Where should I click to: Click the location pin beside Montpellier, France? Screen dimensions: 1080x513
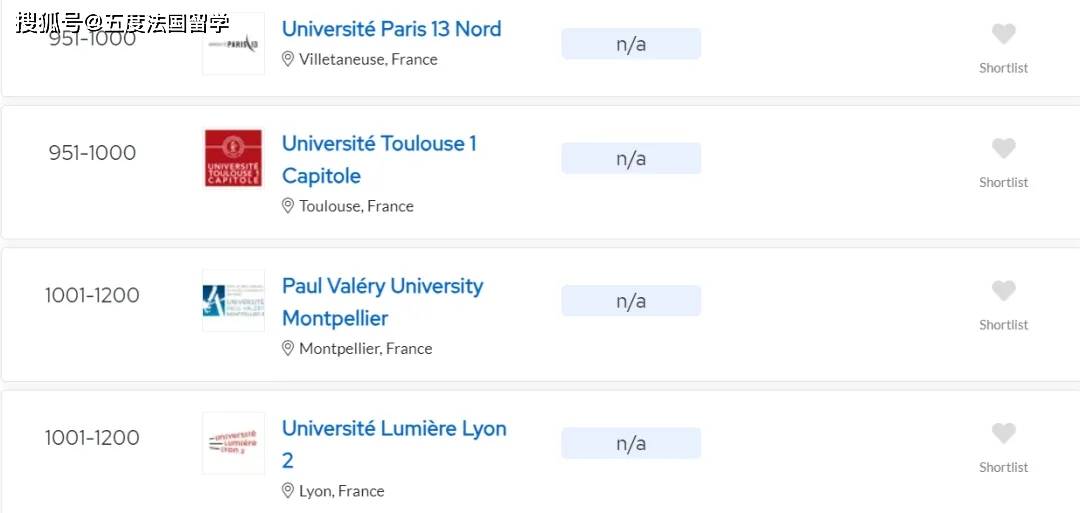pos(288,348)
